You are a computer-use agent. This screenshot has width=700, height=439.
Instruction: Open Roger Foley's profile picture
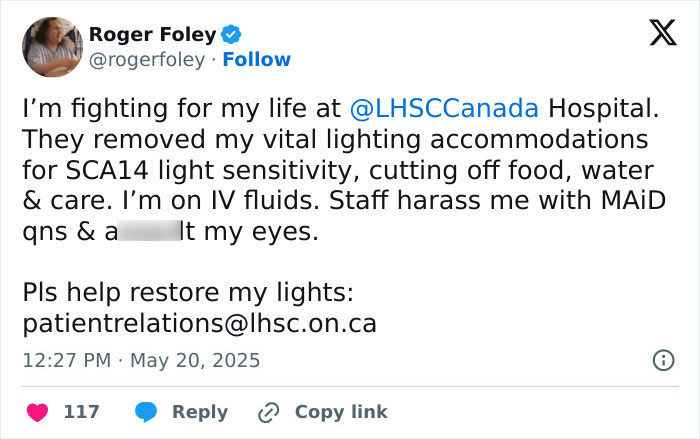pyautogui.click(x=50, y=47)
